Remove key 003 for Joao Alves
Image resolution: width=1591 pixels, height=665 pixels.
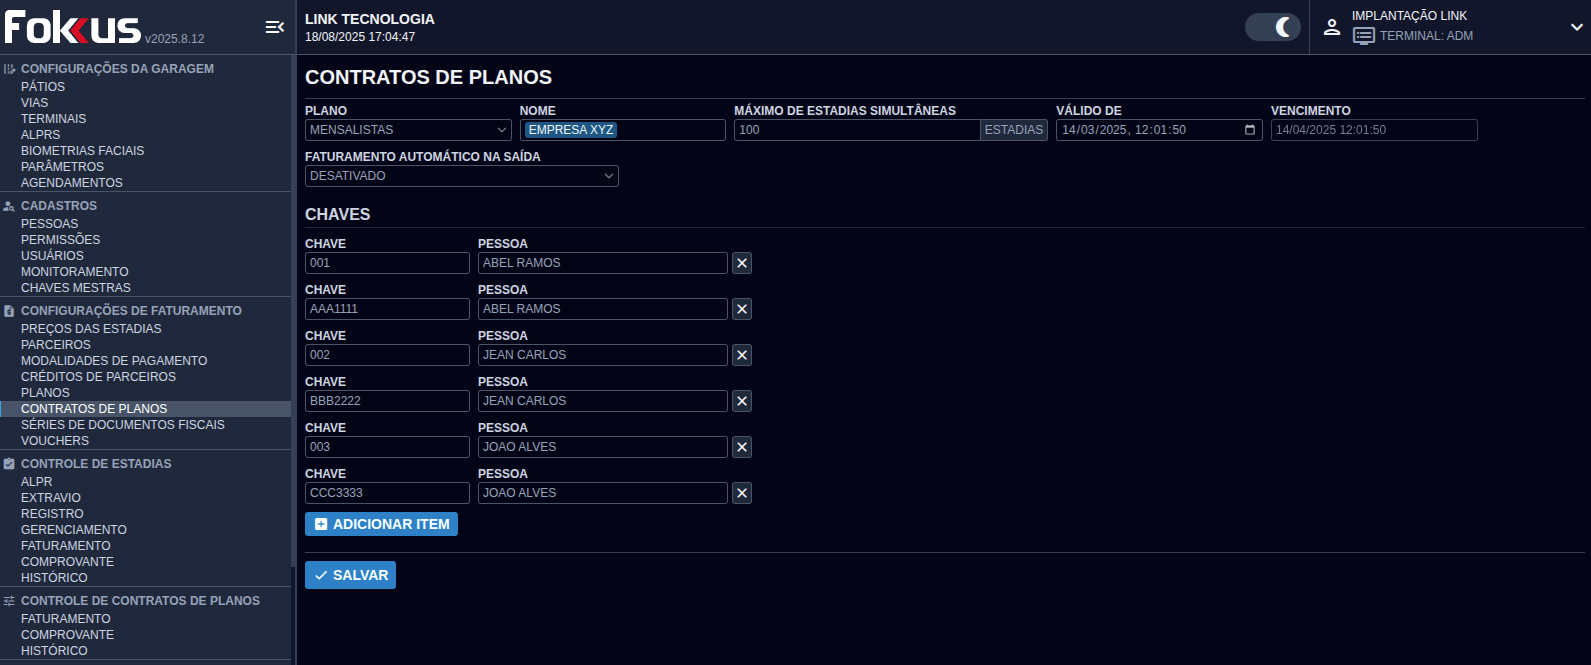coord(742,447)
